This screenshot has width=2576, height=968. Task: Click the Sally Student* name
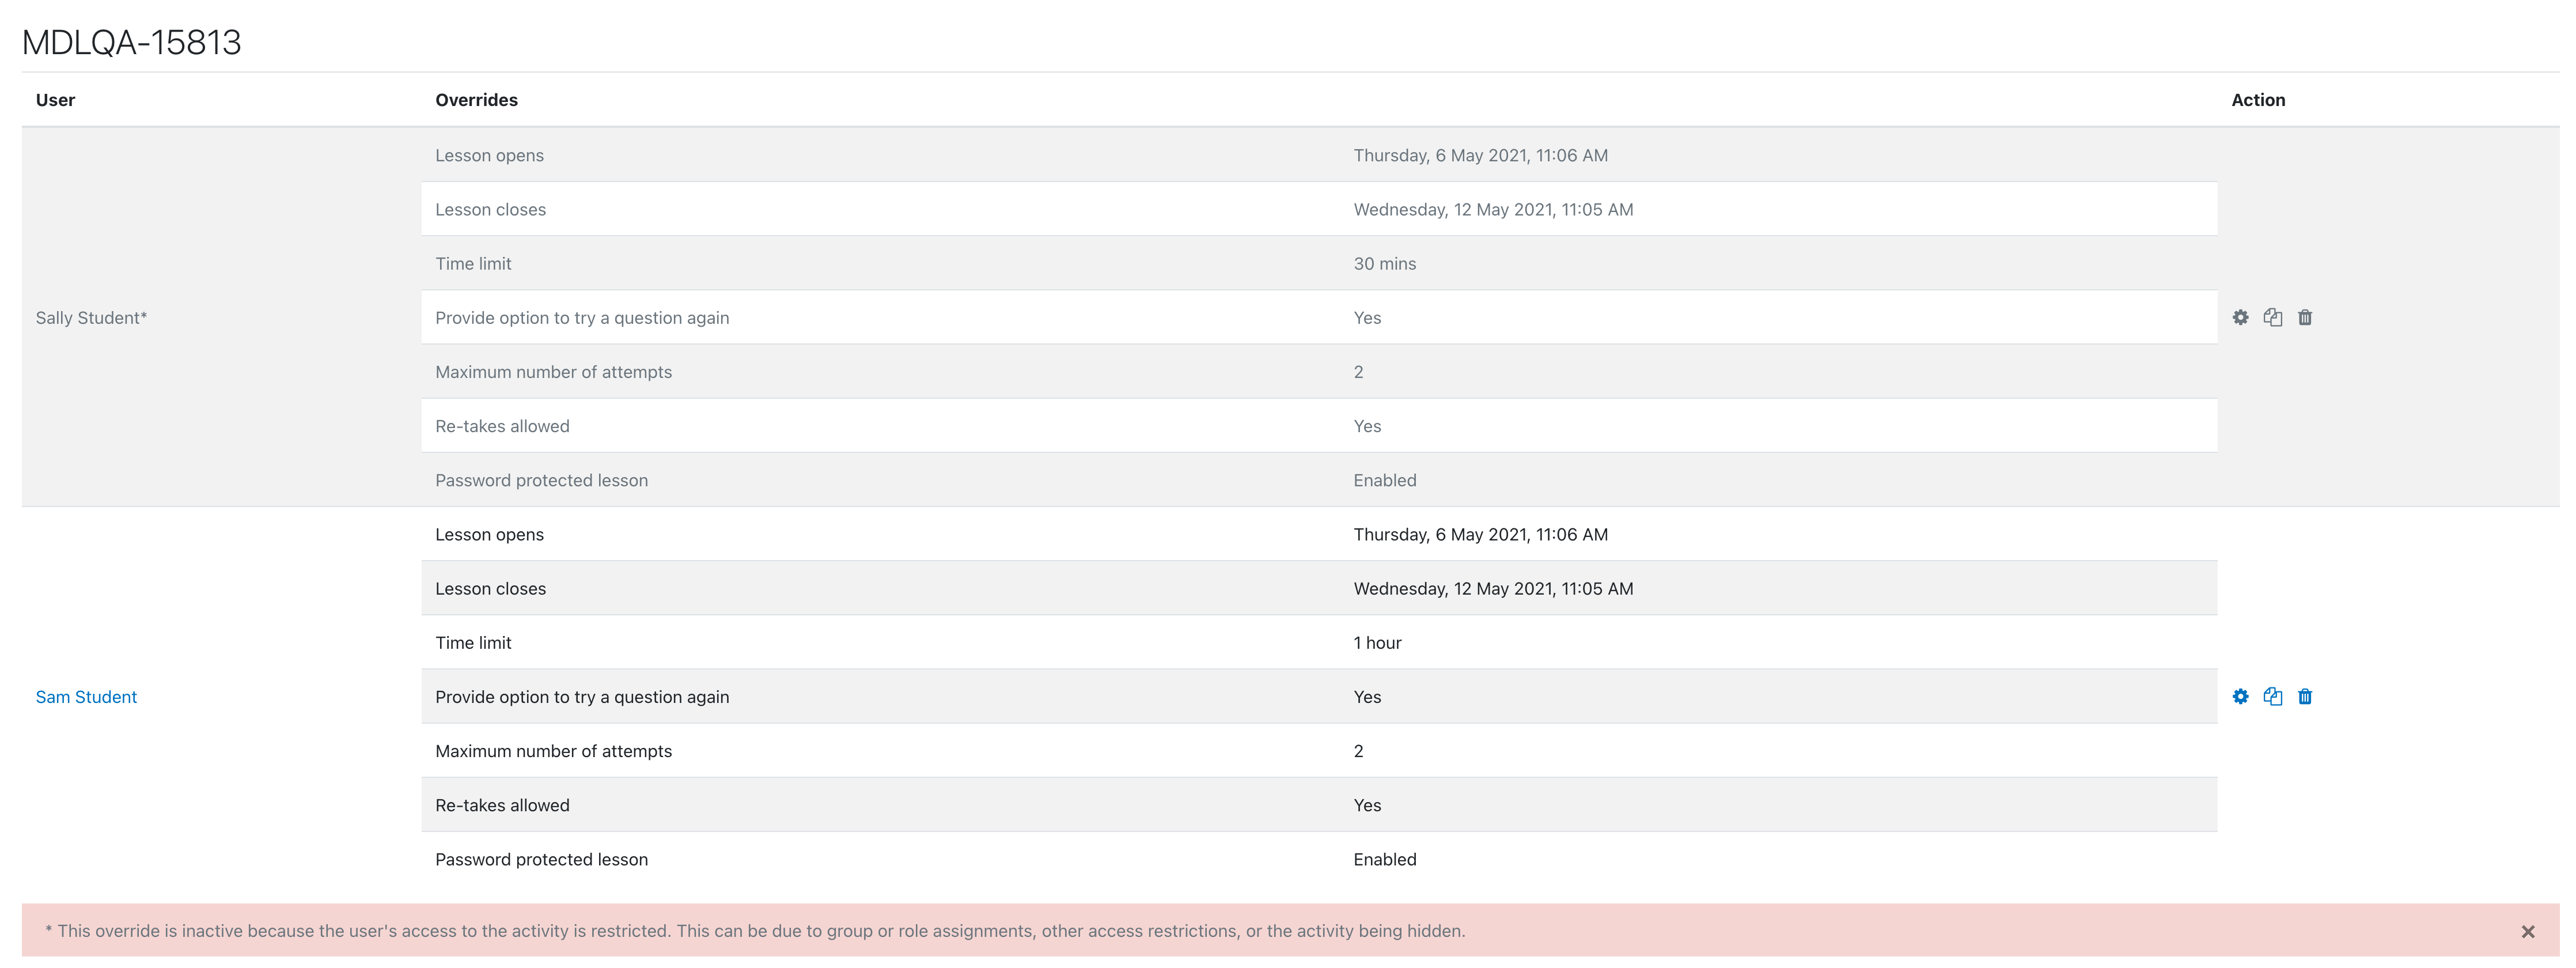point(91,318)
